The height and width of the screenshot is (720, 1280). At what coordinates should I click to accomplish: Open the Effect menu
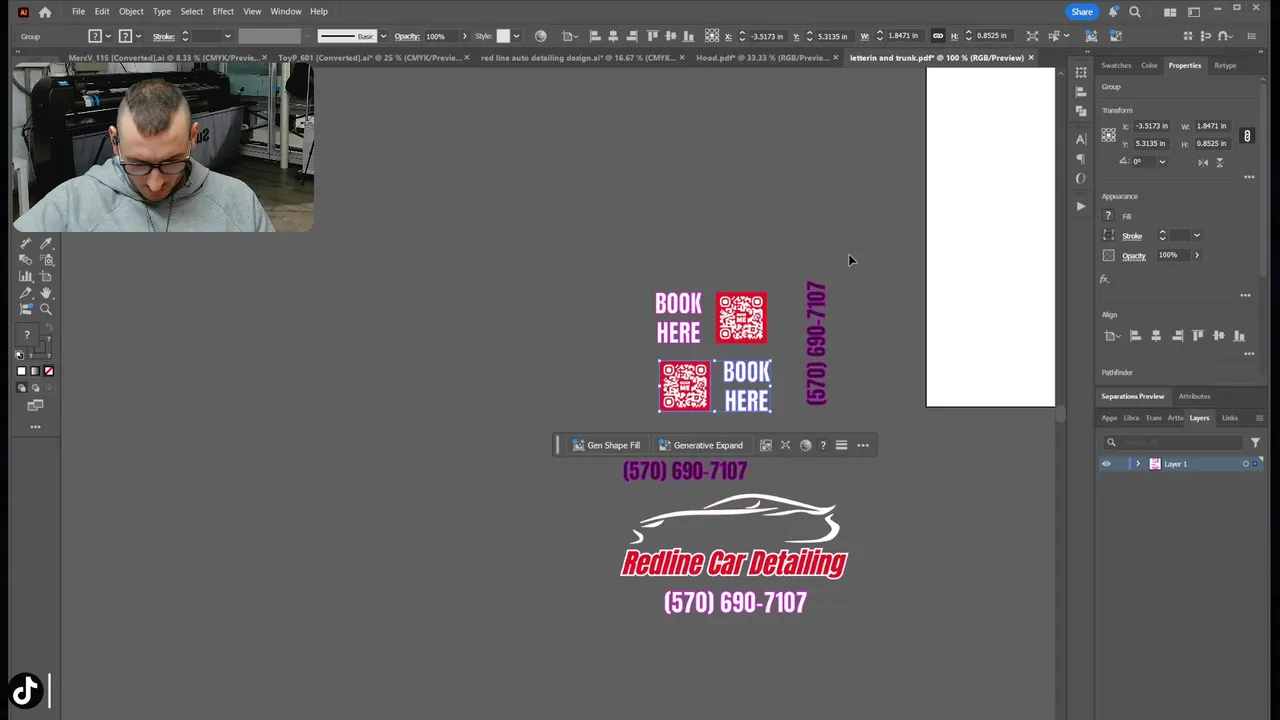click(223, 11)
